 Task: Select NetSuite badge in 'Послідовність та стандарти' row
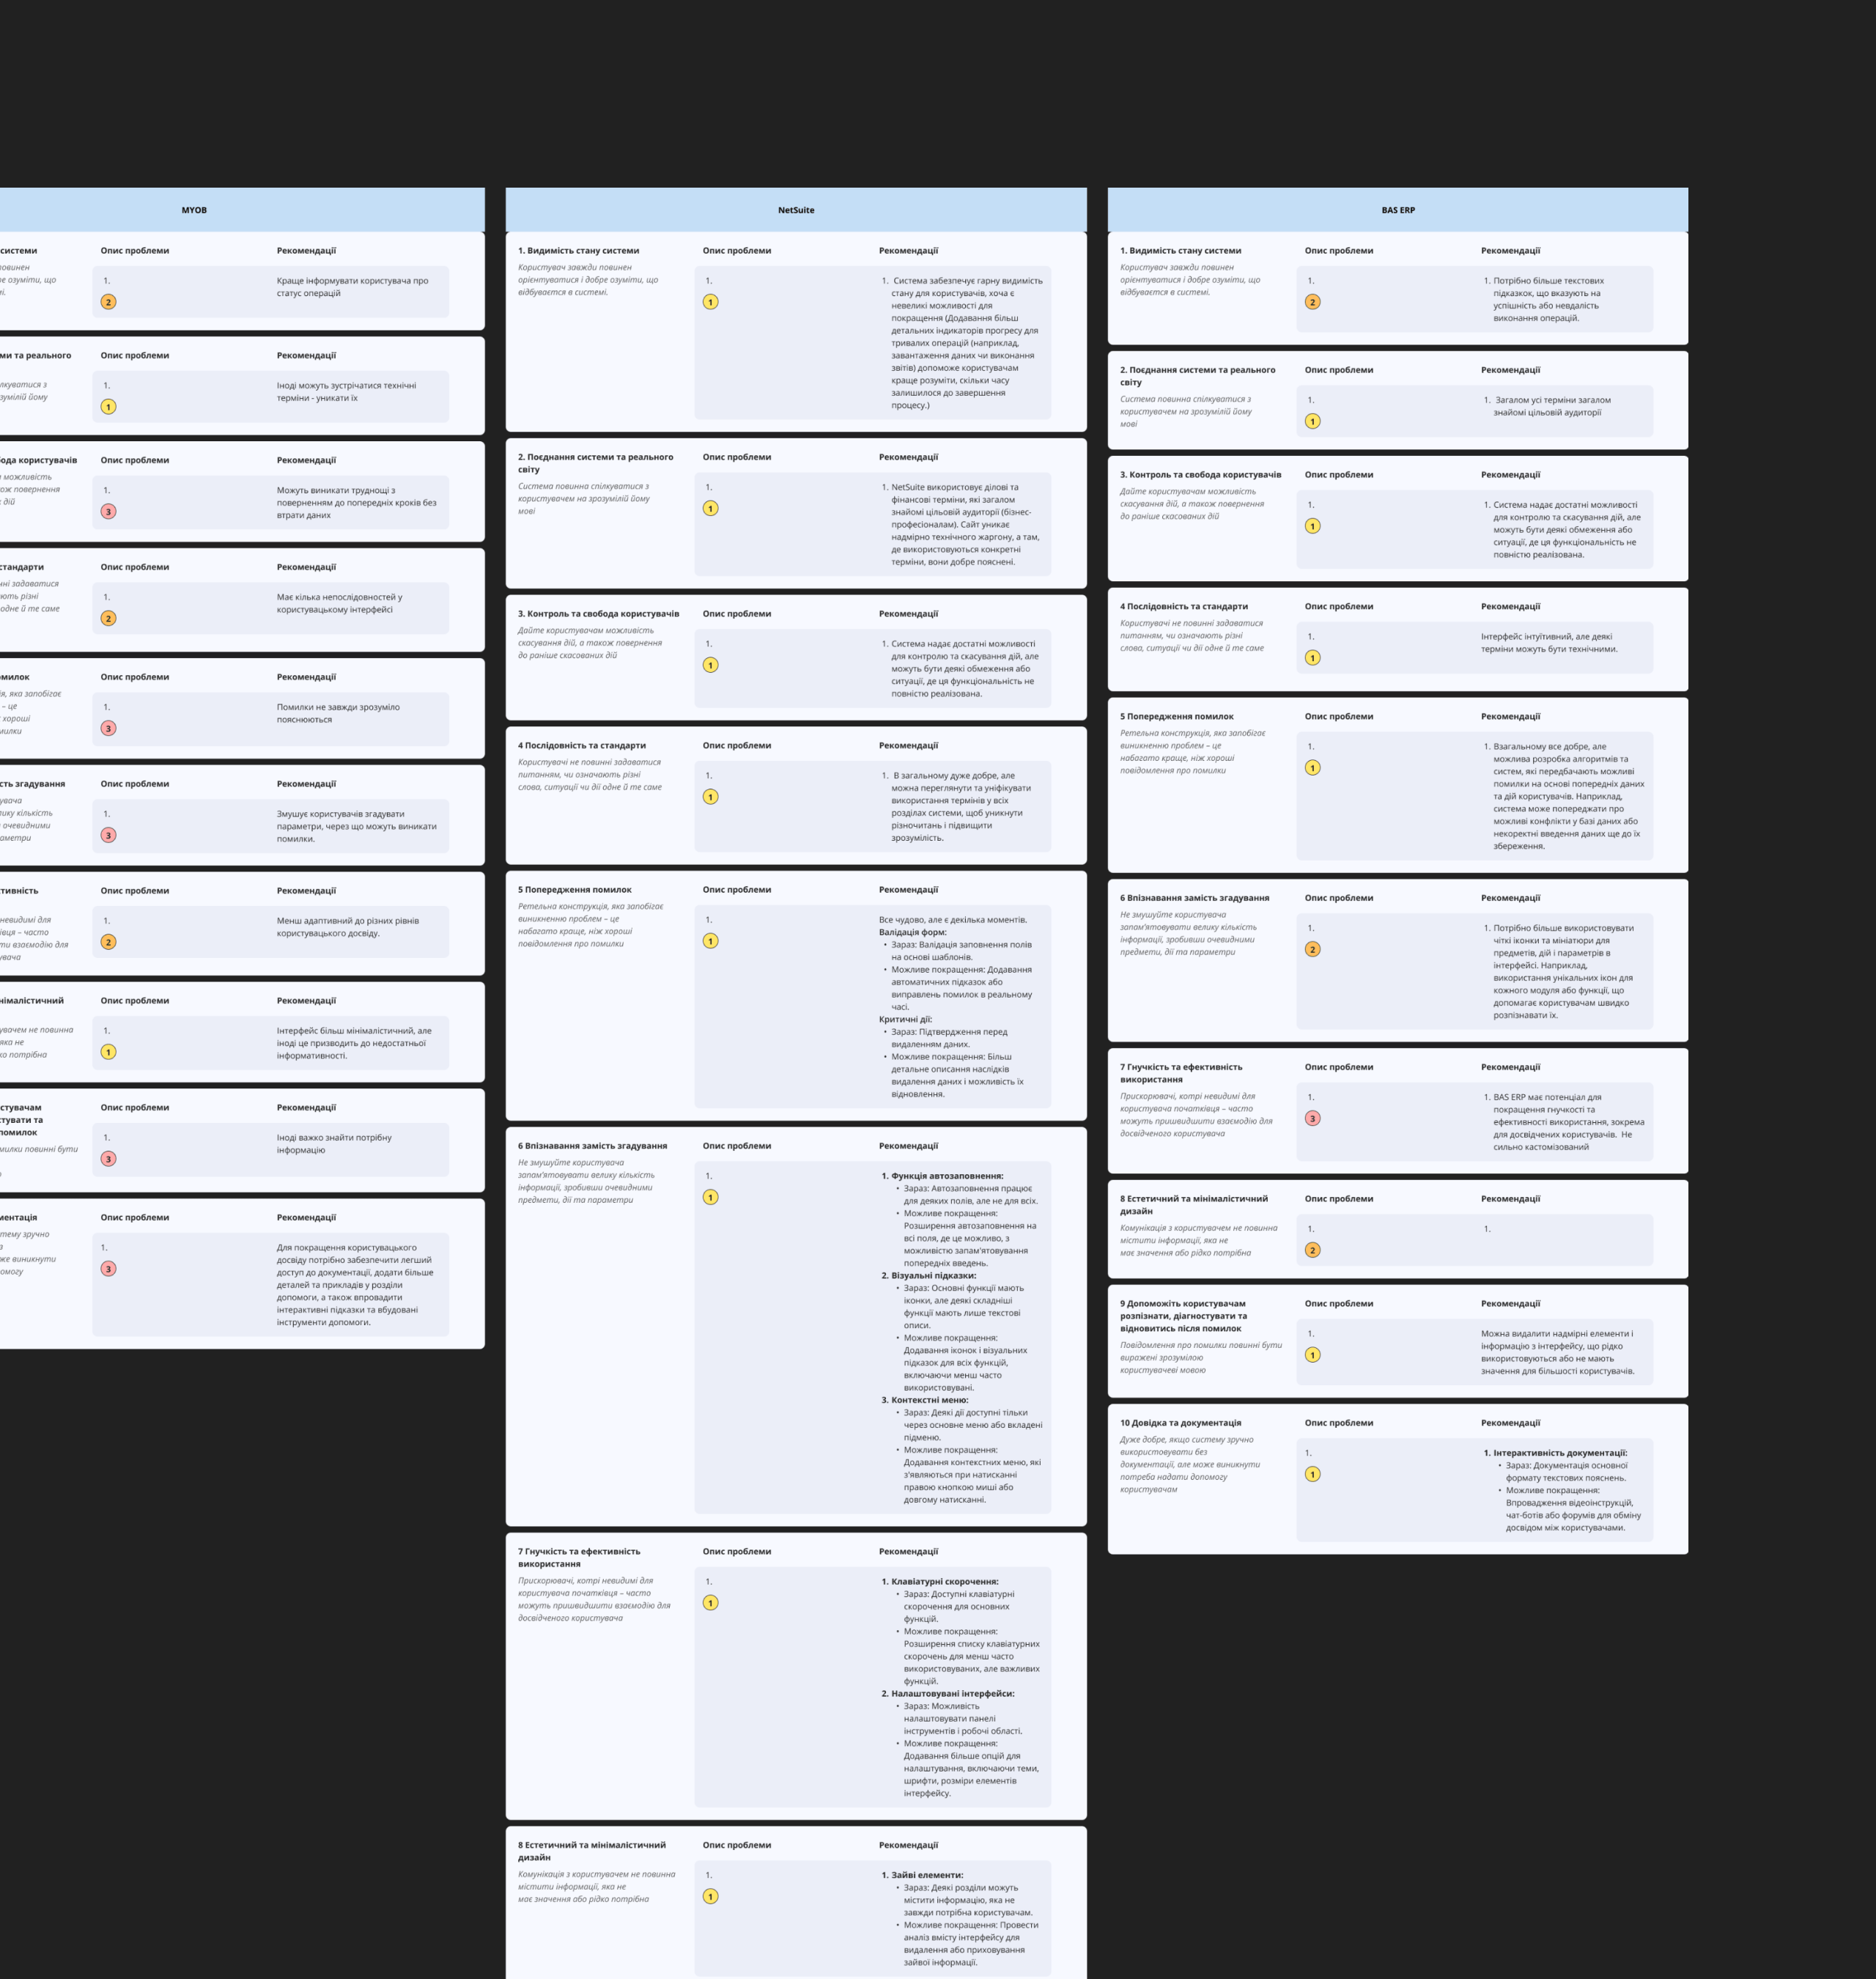[710, 798]
